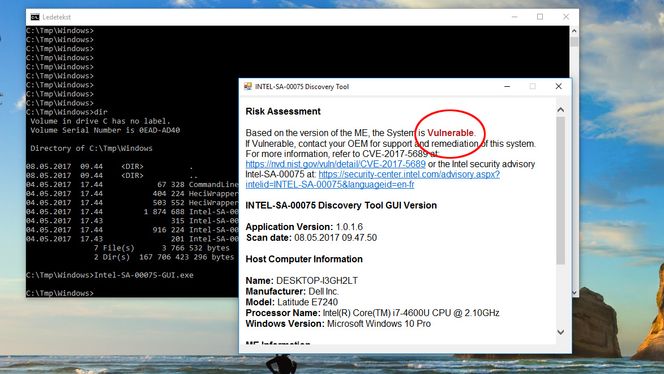Open the security-center.intel.com advisory link

(373, 179)
